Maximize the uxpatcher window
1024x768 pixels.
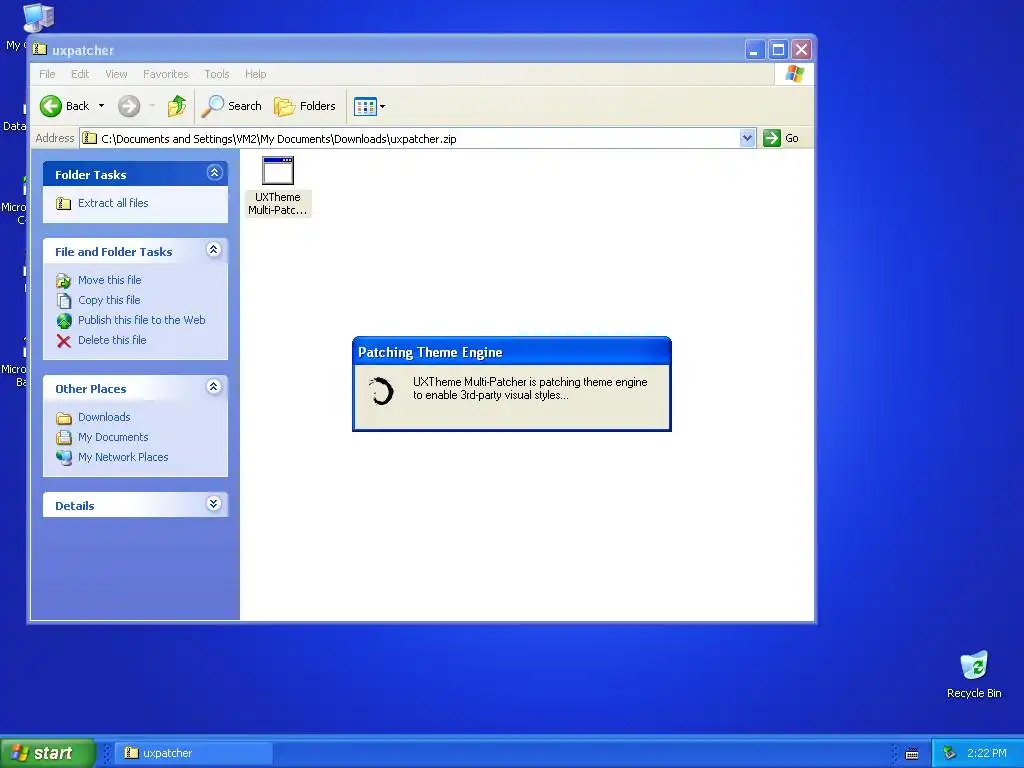point(778,50)
